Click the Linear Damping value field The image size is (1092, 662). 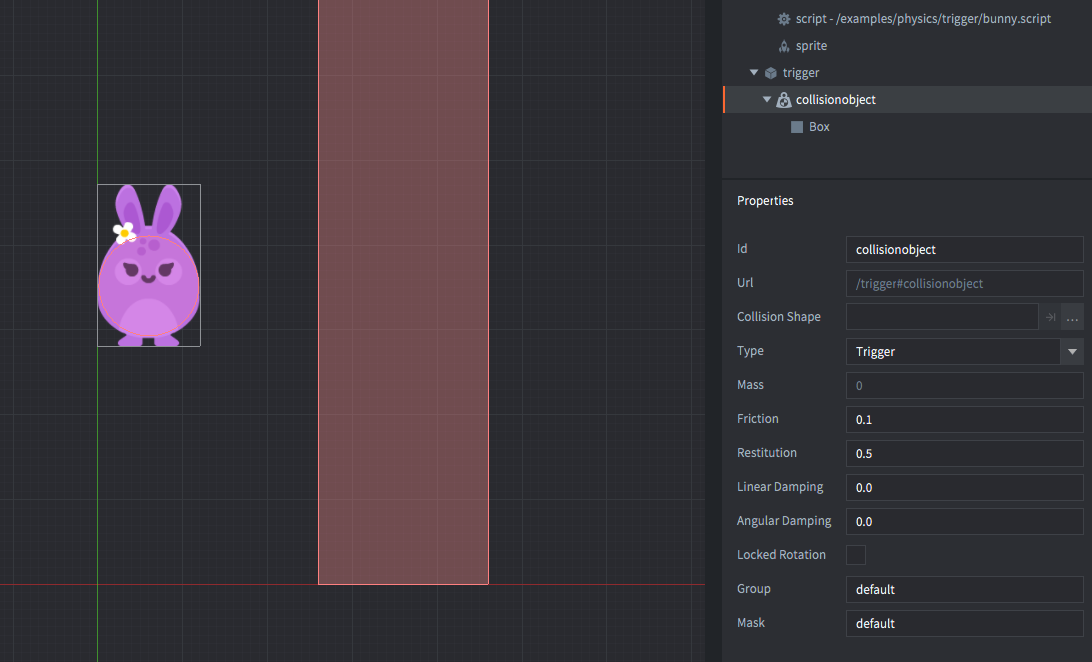tap(965, 487)
